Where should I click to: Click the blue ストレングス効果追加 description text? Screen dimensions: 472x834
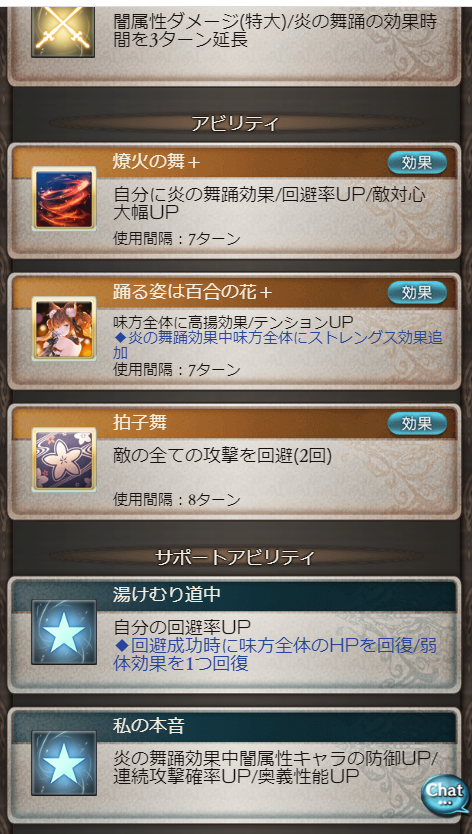tap(278, 345)
